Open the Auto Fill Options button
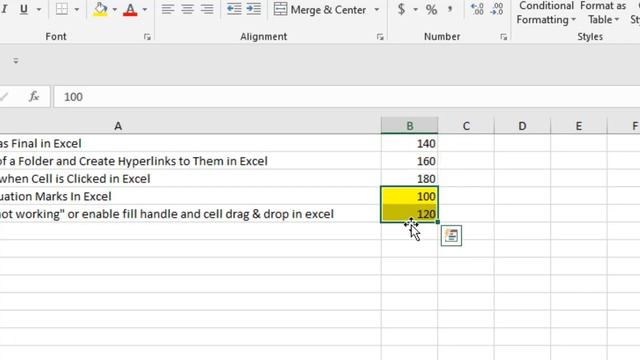 coord(451,236)
